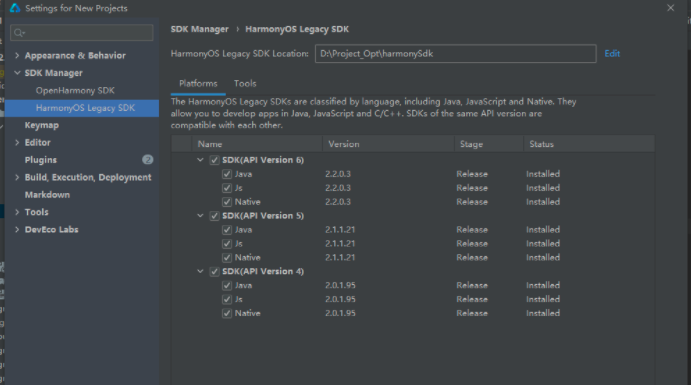Click the settings search field

tap(82, 33)
